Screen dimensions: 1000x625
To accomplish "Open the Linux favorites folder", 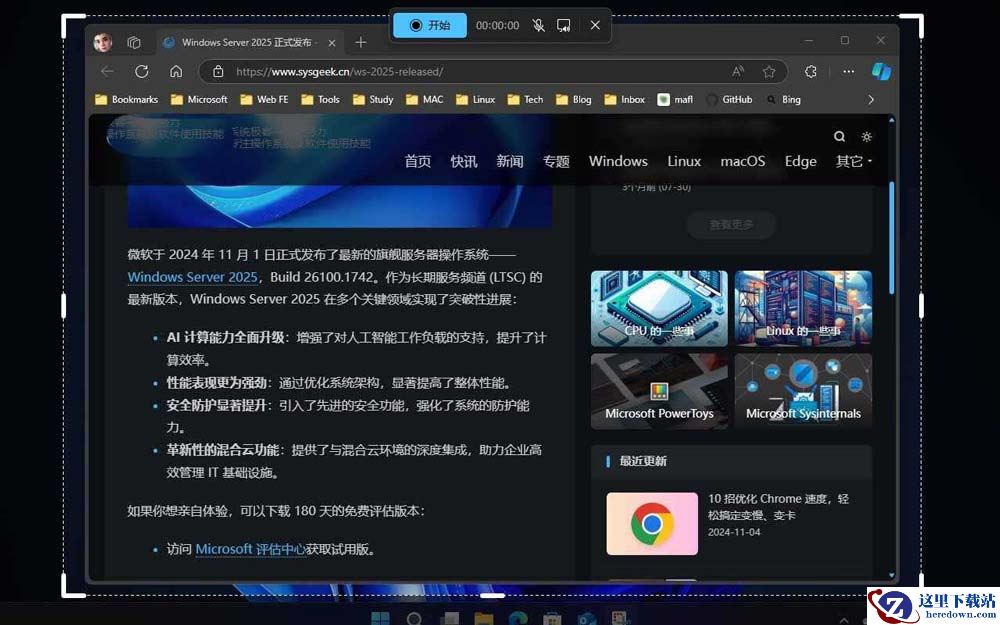I will [475, 99].
